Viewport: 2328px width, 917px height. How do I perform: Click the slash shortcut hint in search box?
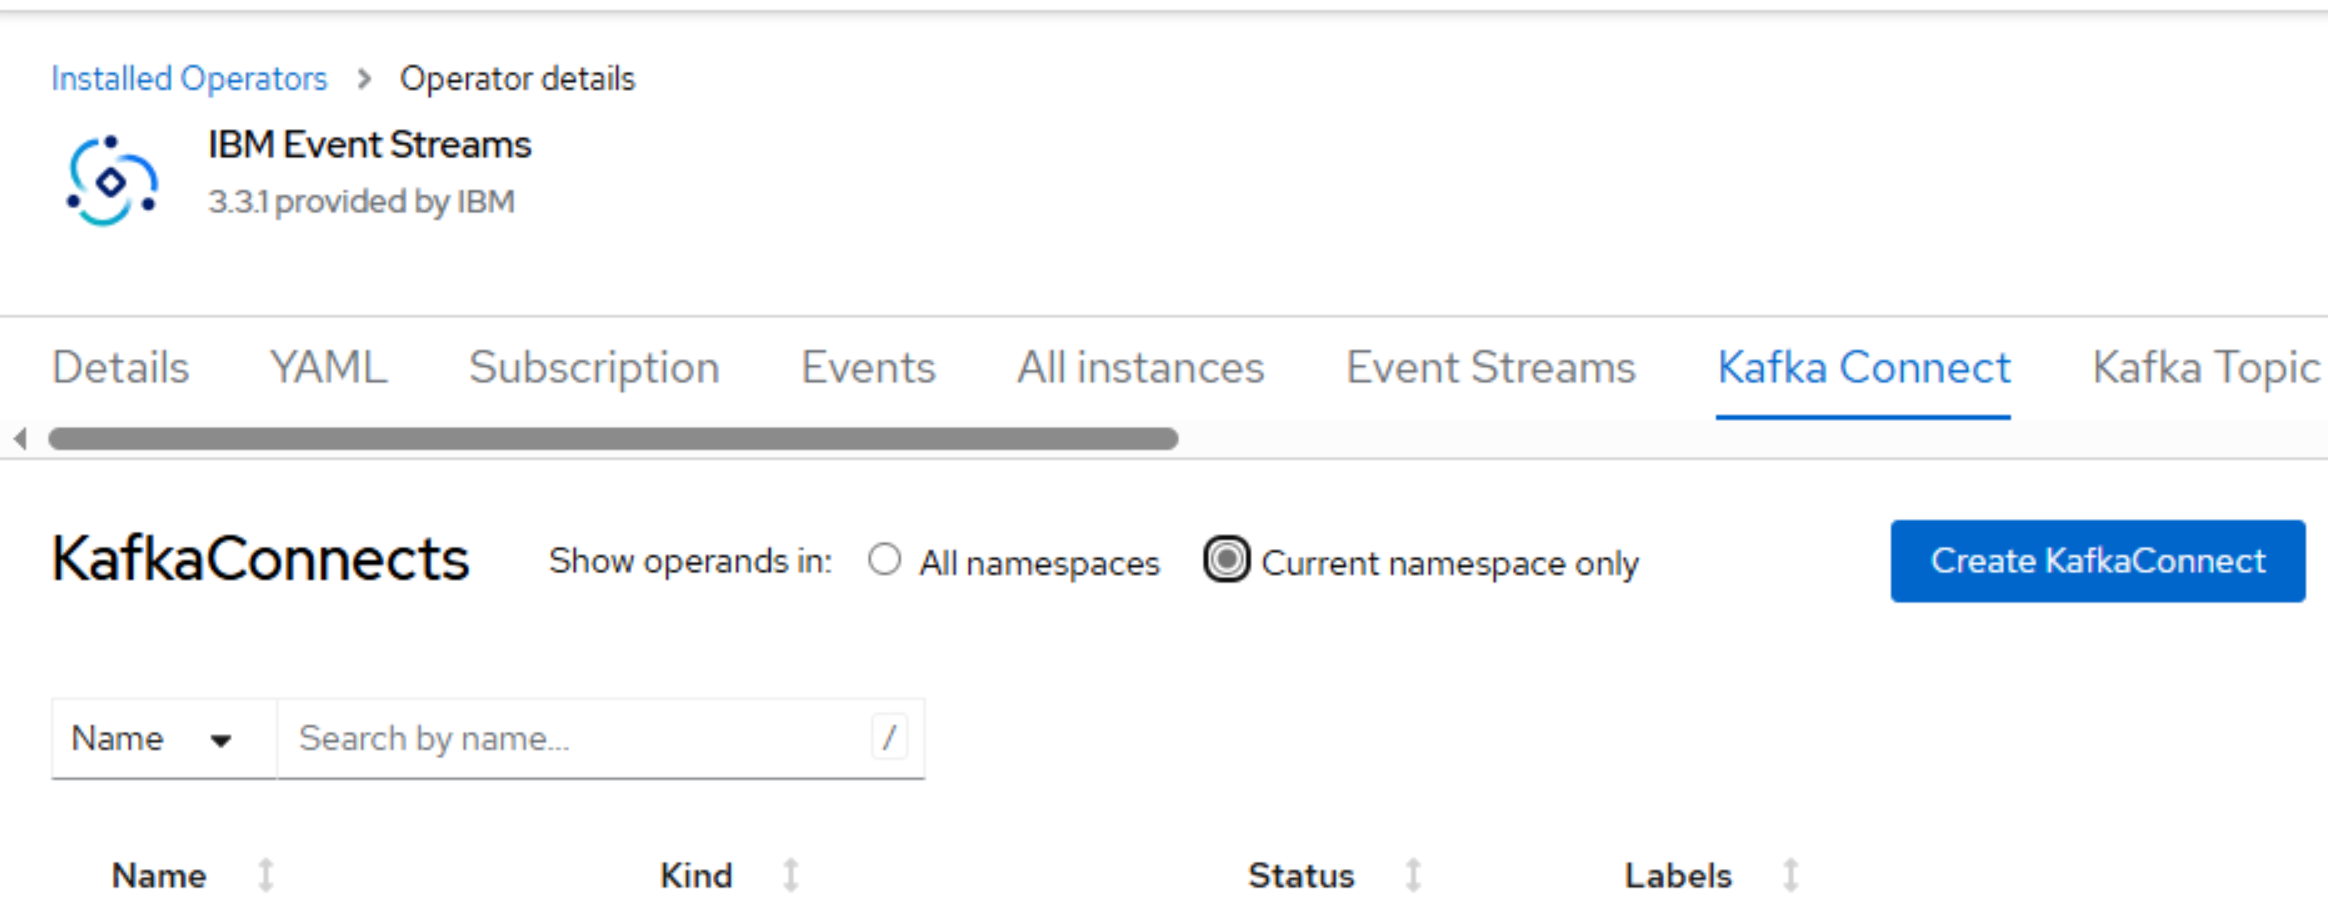(x=888, y=738)
